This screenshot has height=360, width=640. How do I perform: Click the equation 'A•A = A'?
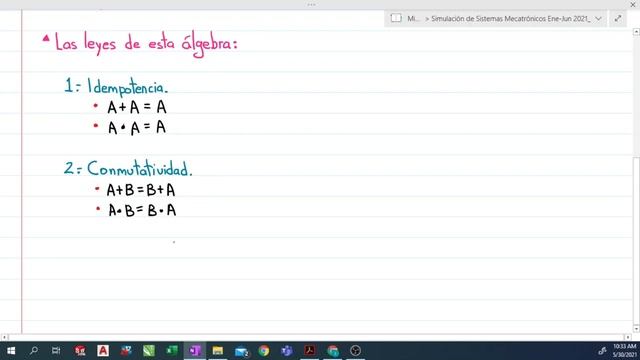(137, 127)
